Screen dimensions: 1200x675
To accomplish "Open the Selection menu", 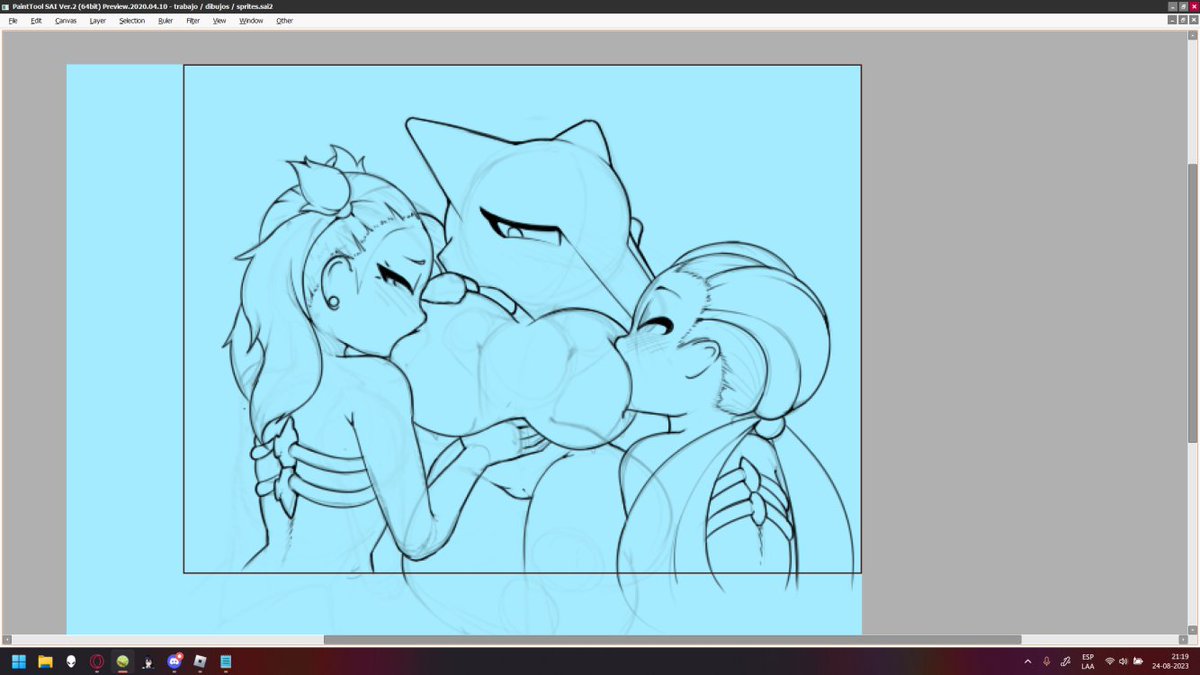I will (x=132, y=20).
